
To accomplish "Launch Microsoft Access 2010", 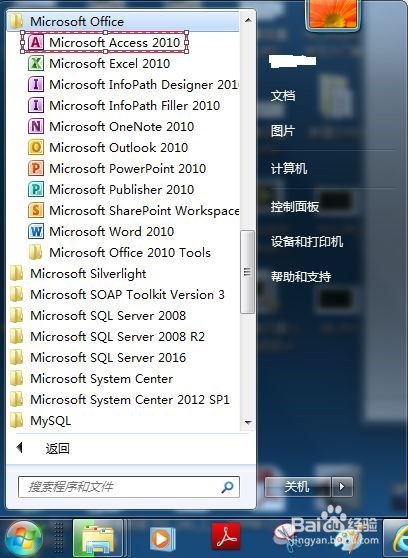I will (105, 42).
